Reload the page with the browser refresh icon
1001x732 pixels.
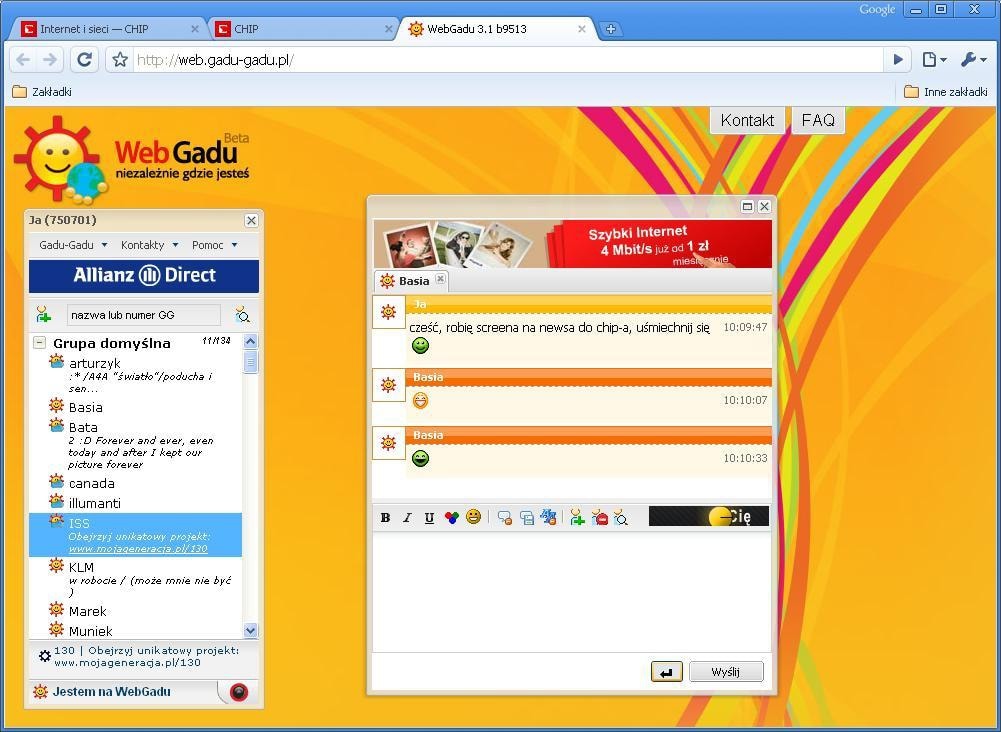point(85,60)
